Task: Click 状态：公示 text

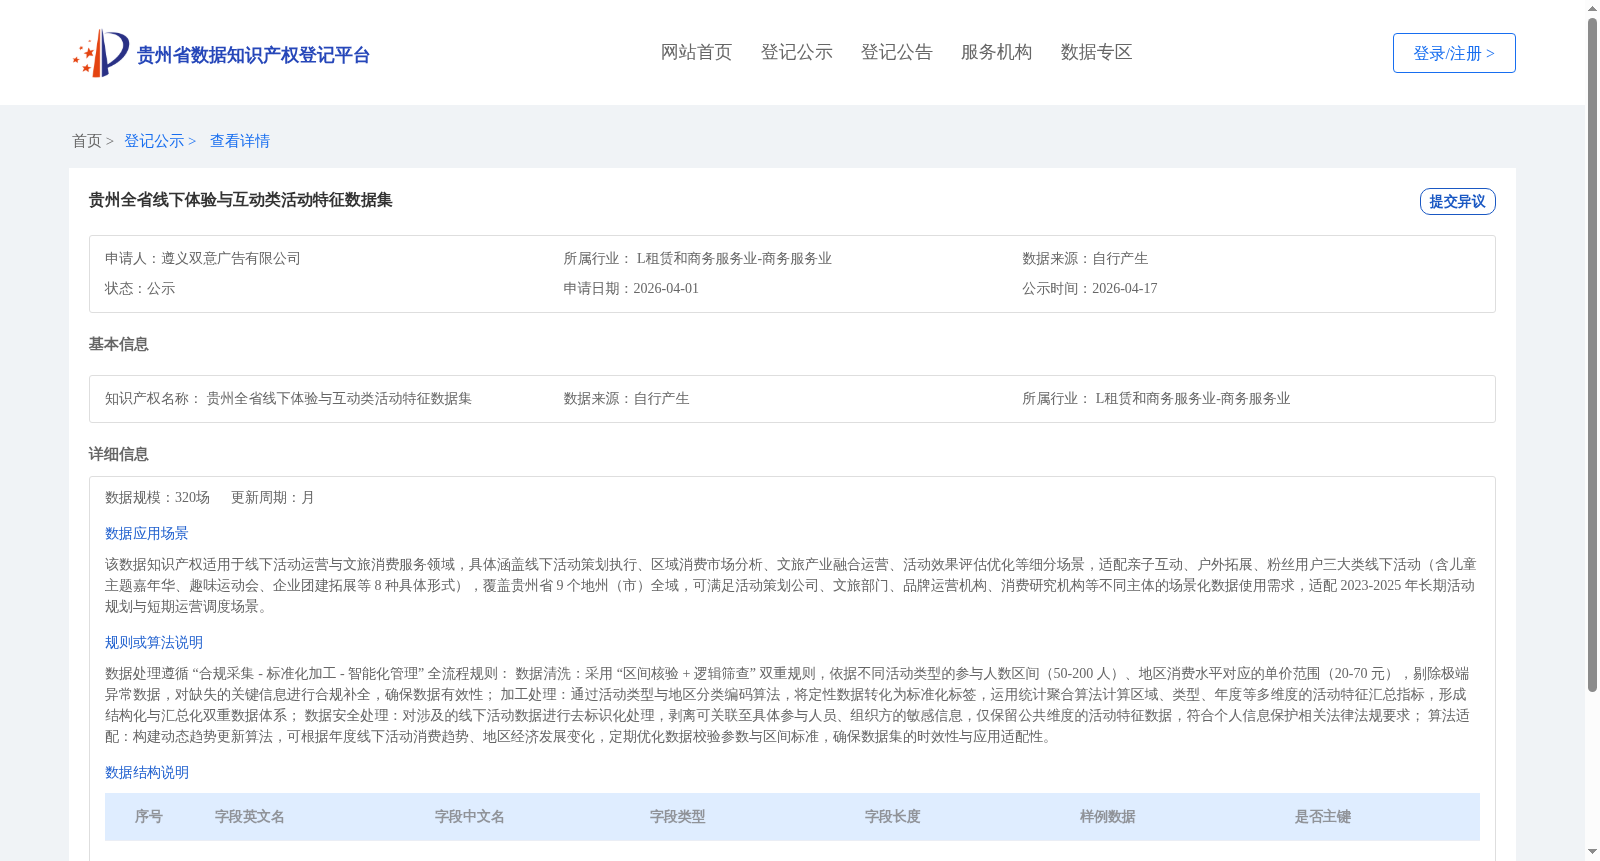Action: click(x=140, y=288)
